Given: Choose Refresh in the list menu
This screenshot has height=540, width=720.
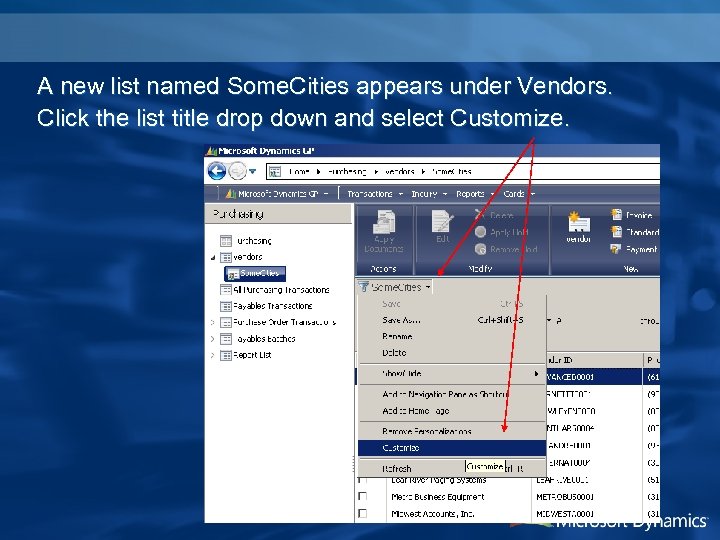Looking at the screenshot, I should (x=452, y=468).
